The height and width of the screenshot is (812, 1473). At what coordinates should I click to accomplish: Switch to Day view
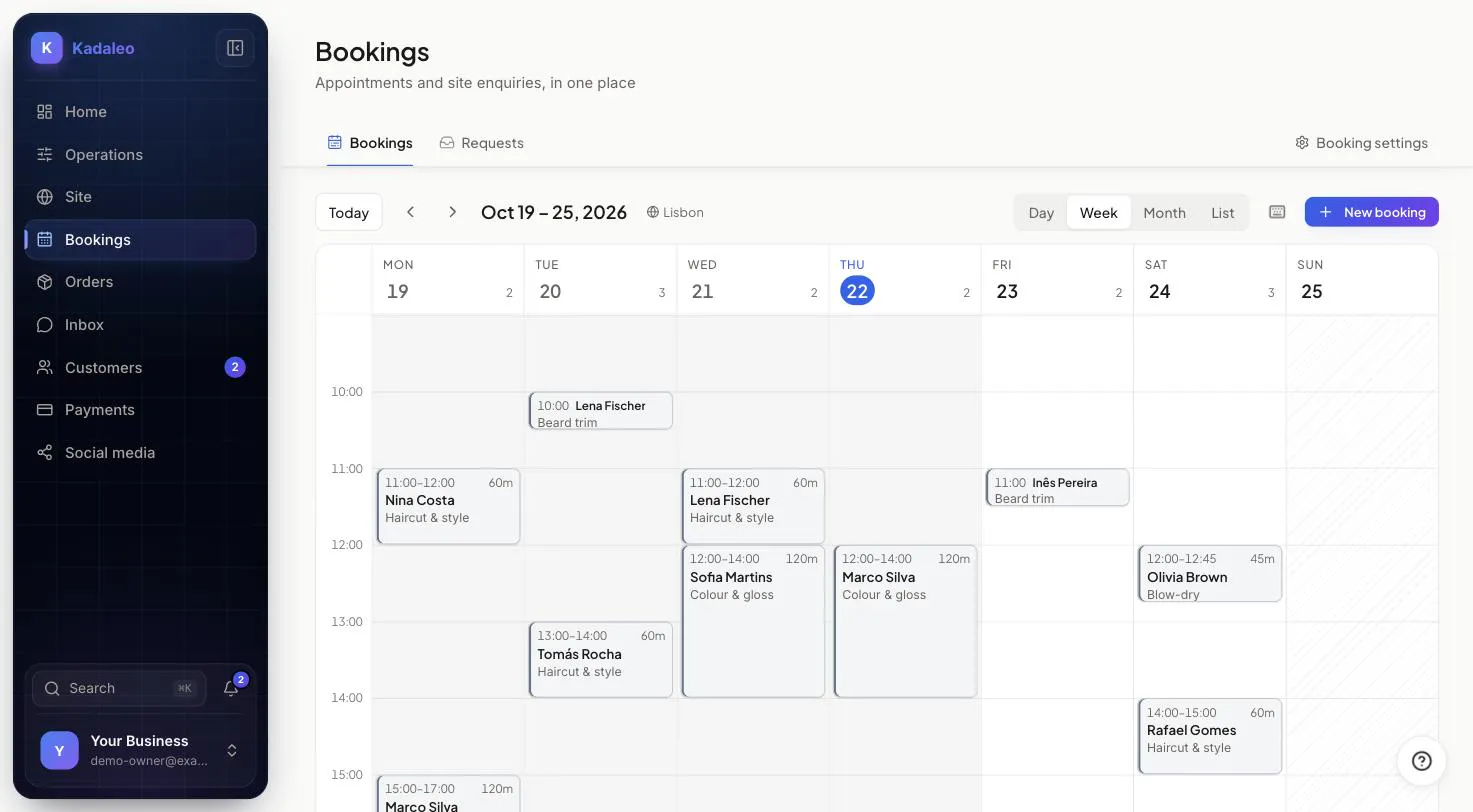[1041, 213]
